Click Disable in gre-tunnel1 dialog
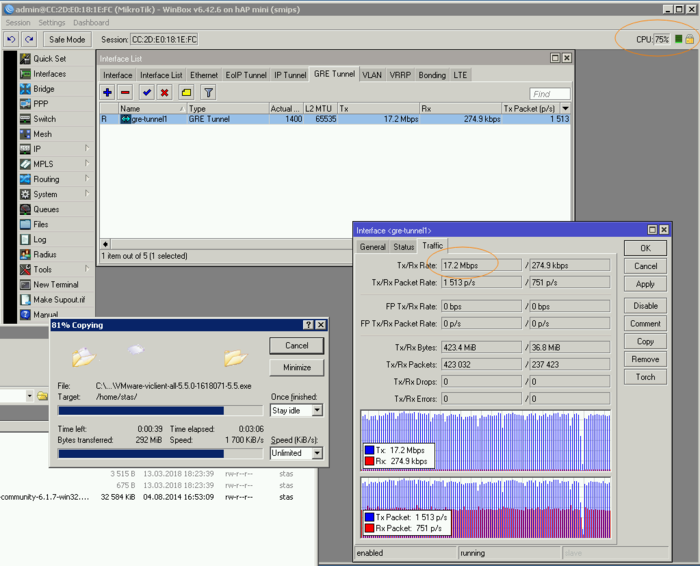700x566 pixels. [646, 306]
